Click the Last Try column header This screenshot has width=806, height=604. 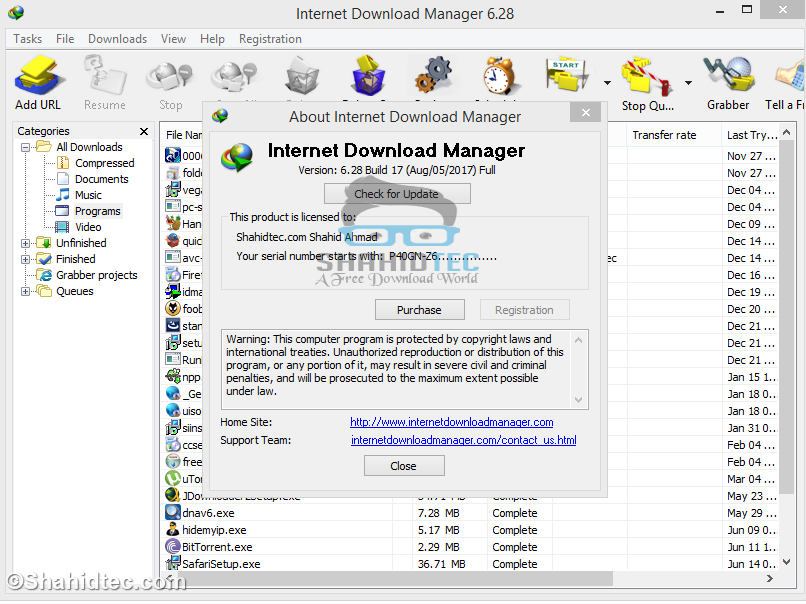pos(751,135)
